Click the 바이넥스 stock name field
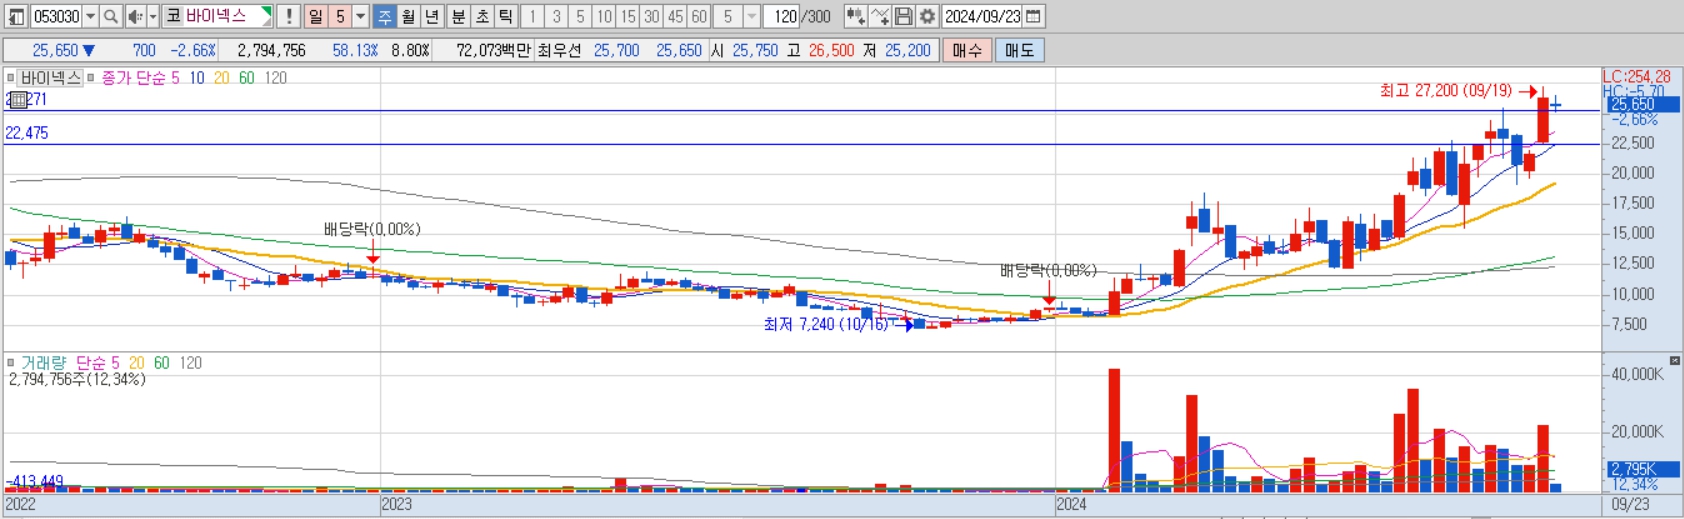Image resolution: width=1684 pixels, height=519 pixels. pyautogui.click(x=227, y=16)
